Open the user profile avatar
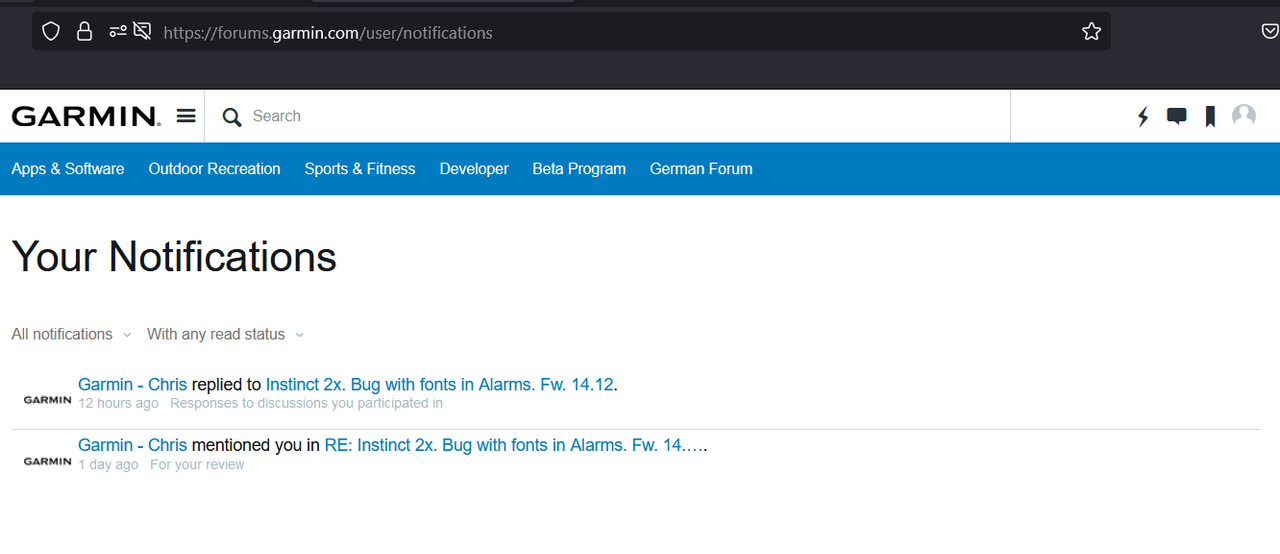 tap(1244, 116)
